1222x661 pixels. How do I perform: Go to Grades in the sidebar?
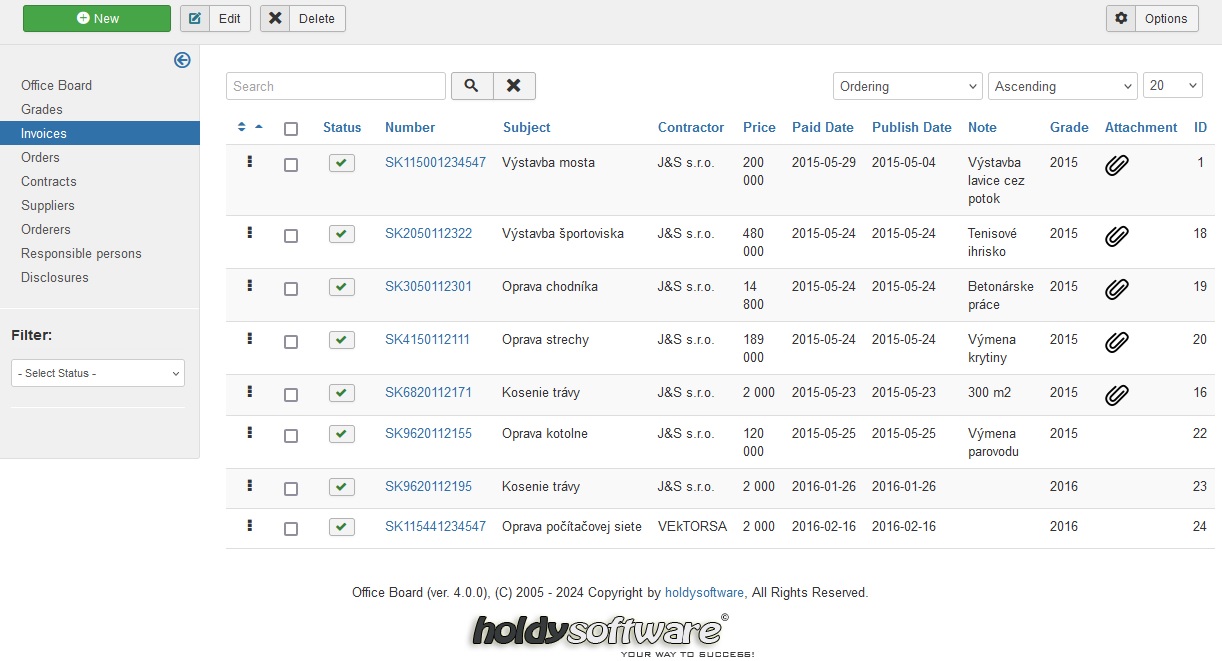pyautogui.click(x=42, y=109)
